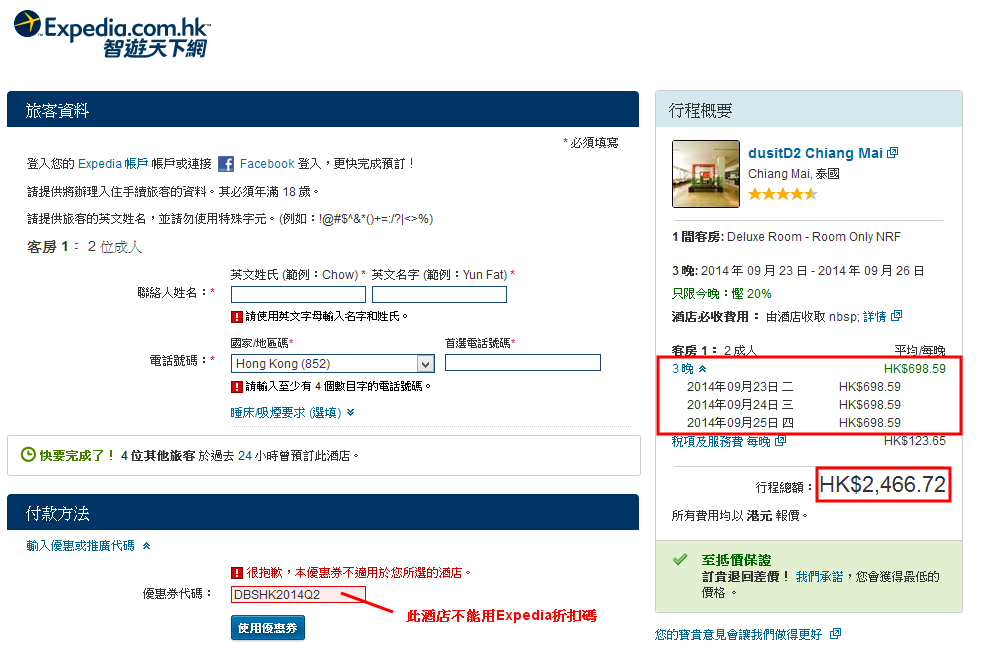Click the hotel star rating icons
This screenshot has width=982, height=656.
coord(782,194)
